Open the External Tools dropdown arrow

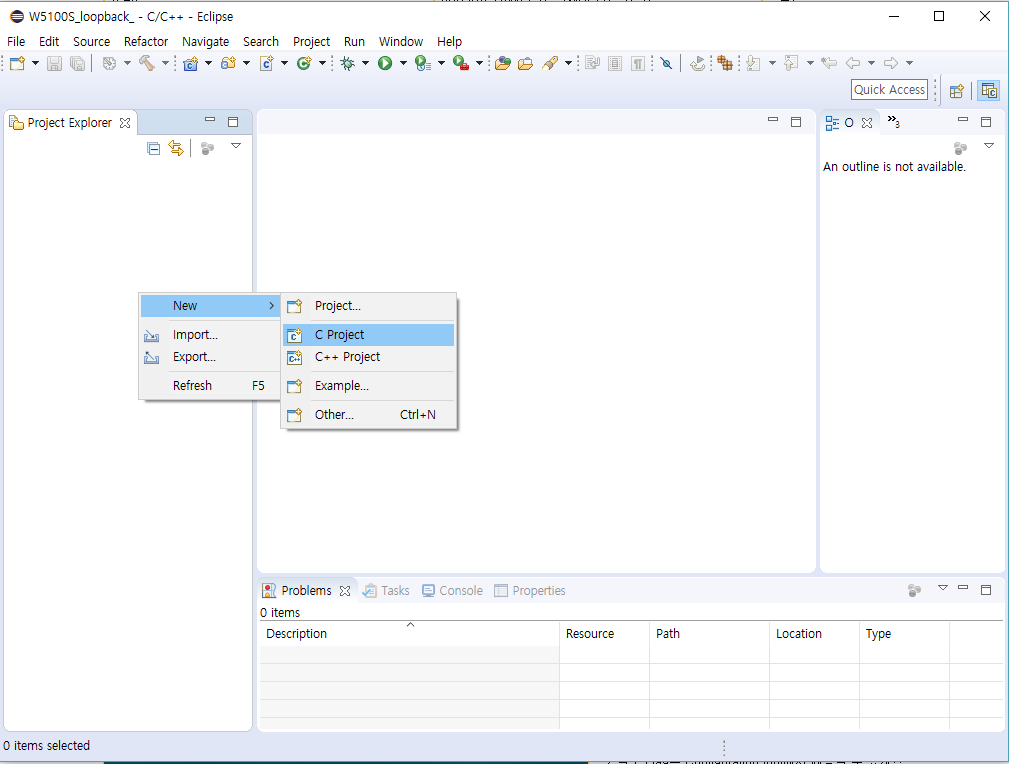point(479,63)
